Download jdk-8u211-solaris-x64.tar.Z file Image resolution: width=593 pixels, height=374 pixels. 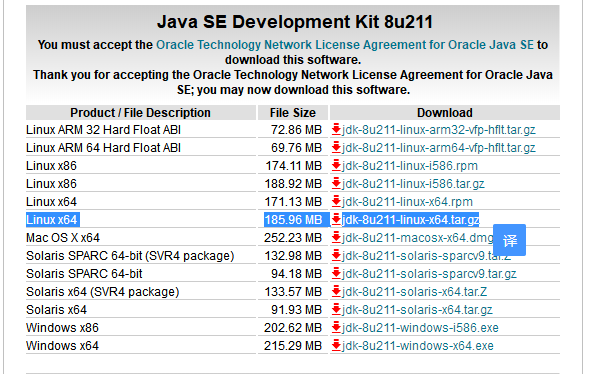tap(414, 292)
